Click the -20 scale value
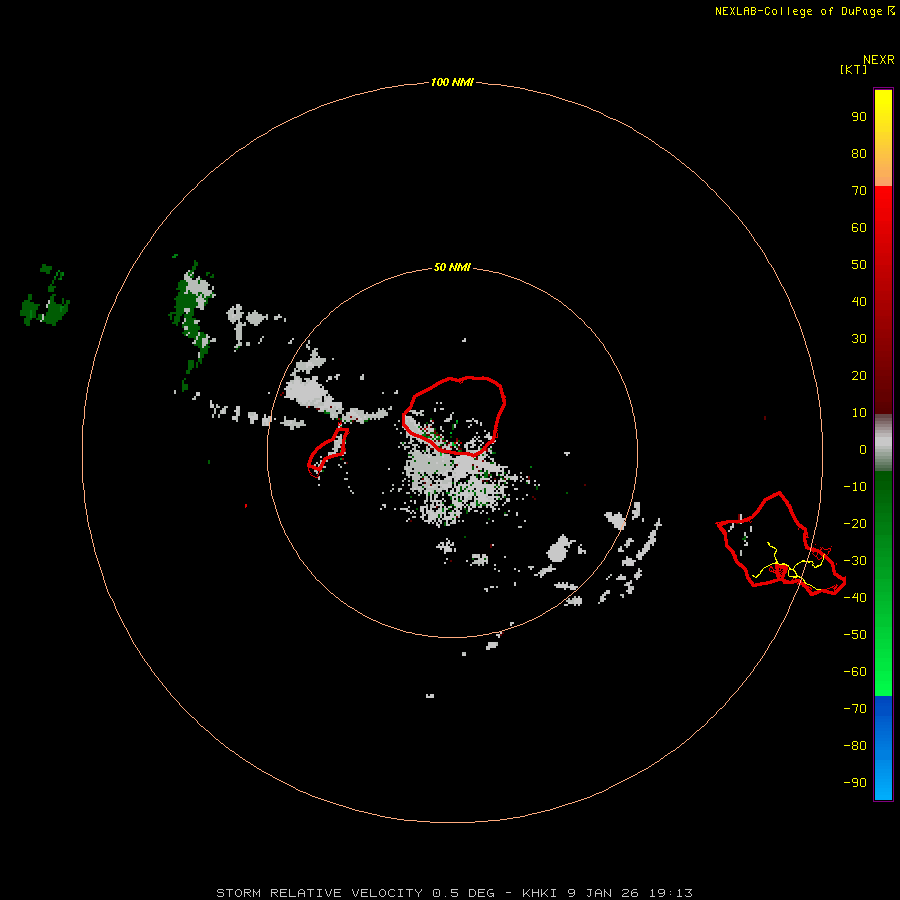 pyautogui.click(x=855, y=524)
